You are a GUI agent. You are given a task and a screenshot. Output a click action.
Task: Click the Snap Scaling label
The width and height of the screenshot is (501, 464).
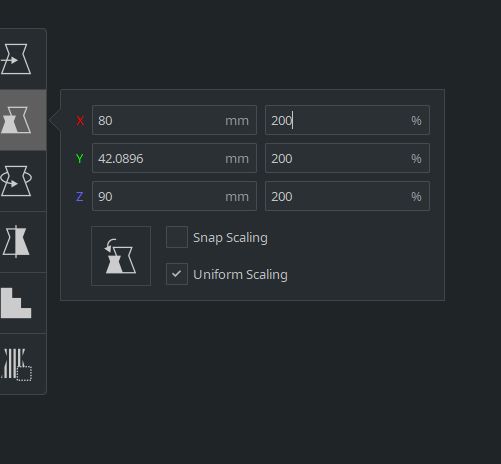point(230,238)
